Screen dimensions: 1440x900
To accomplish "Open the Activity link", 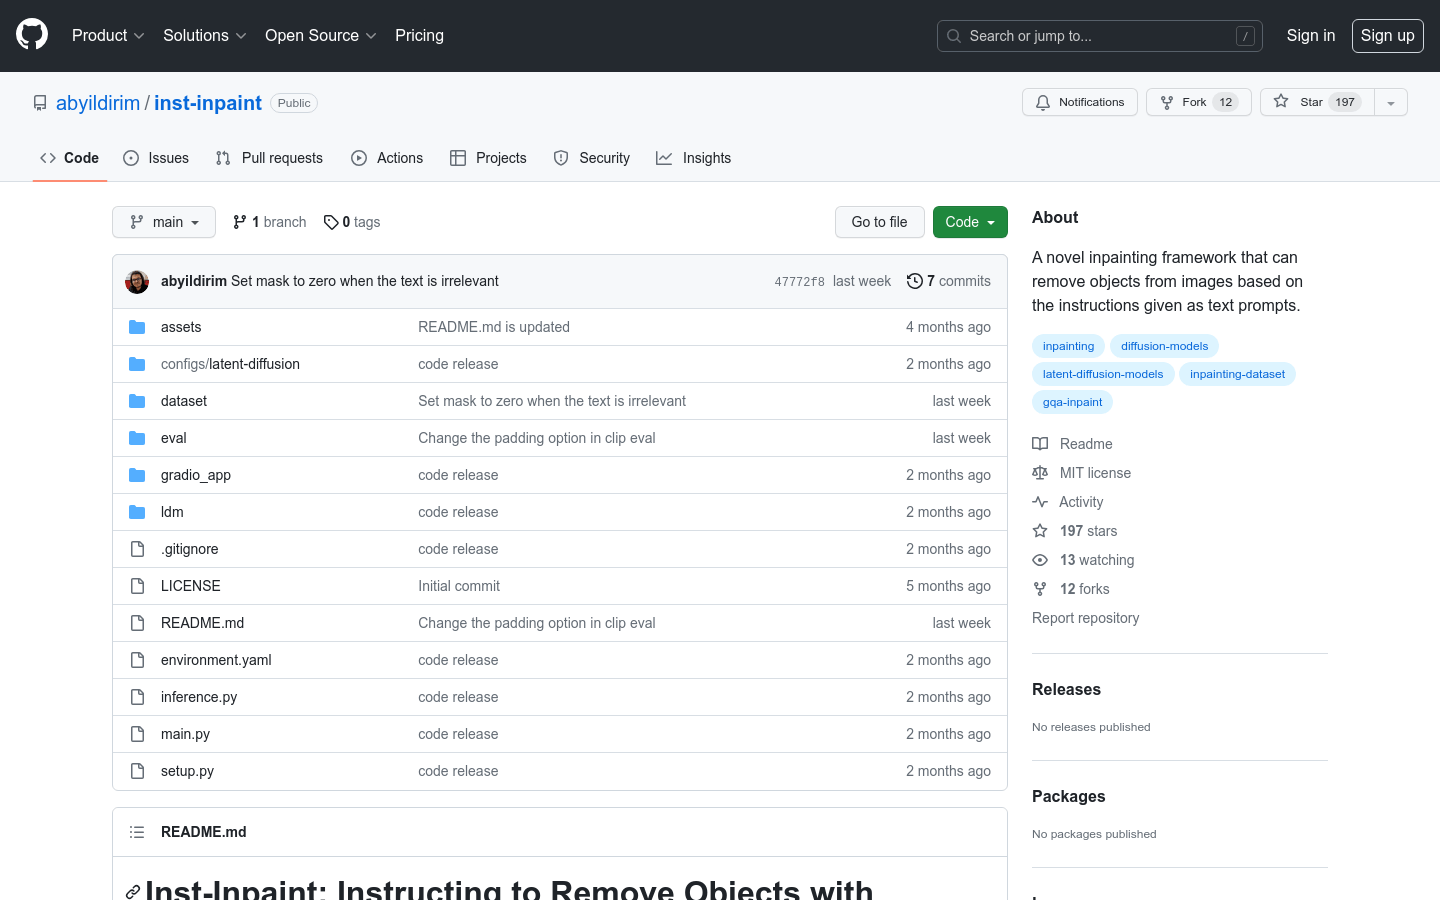I will click(x=1068, y=502).
